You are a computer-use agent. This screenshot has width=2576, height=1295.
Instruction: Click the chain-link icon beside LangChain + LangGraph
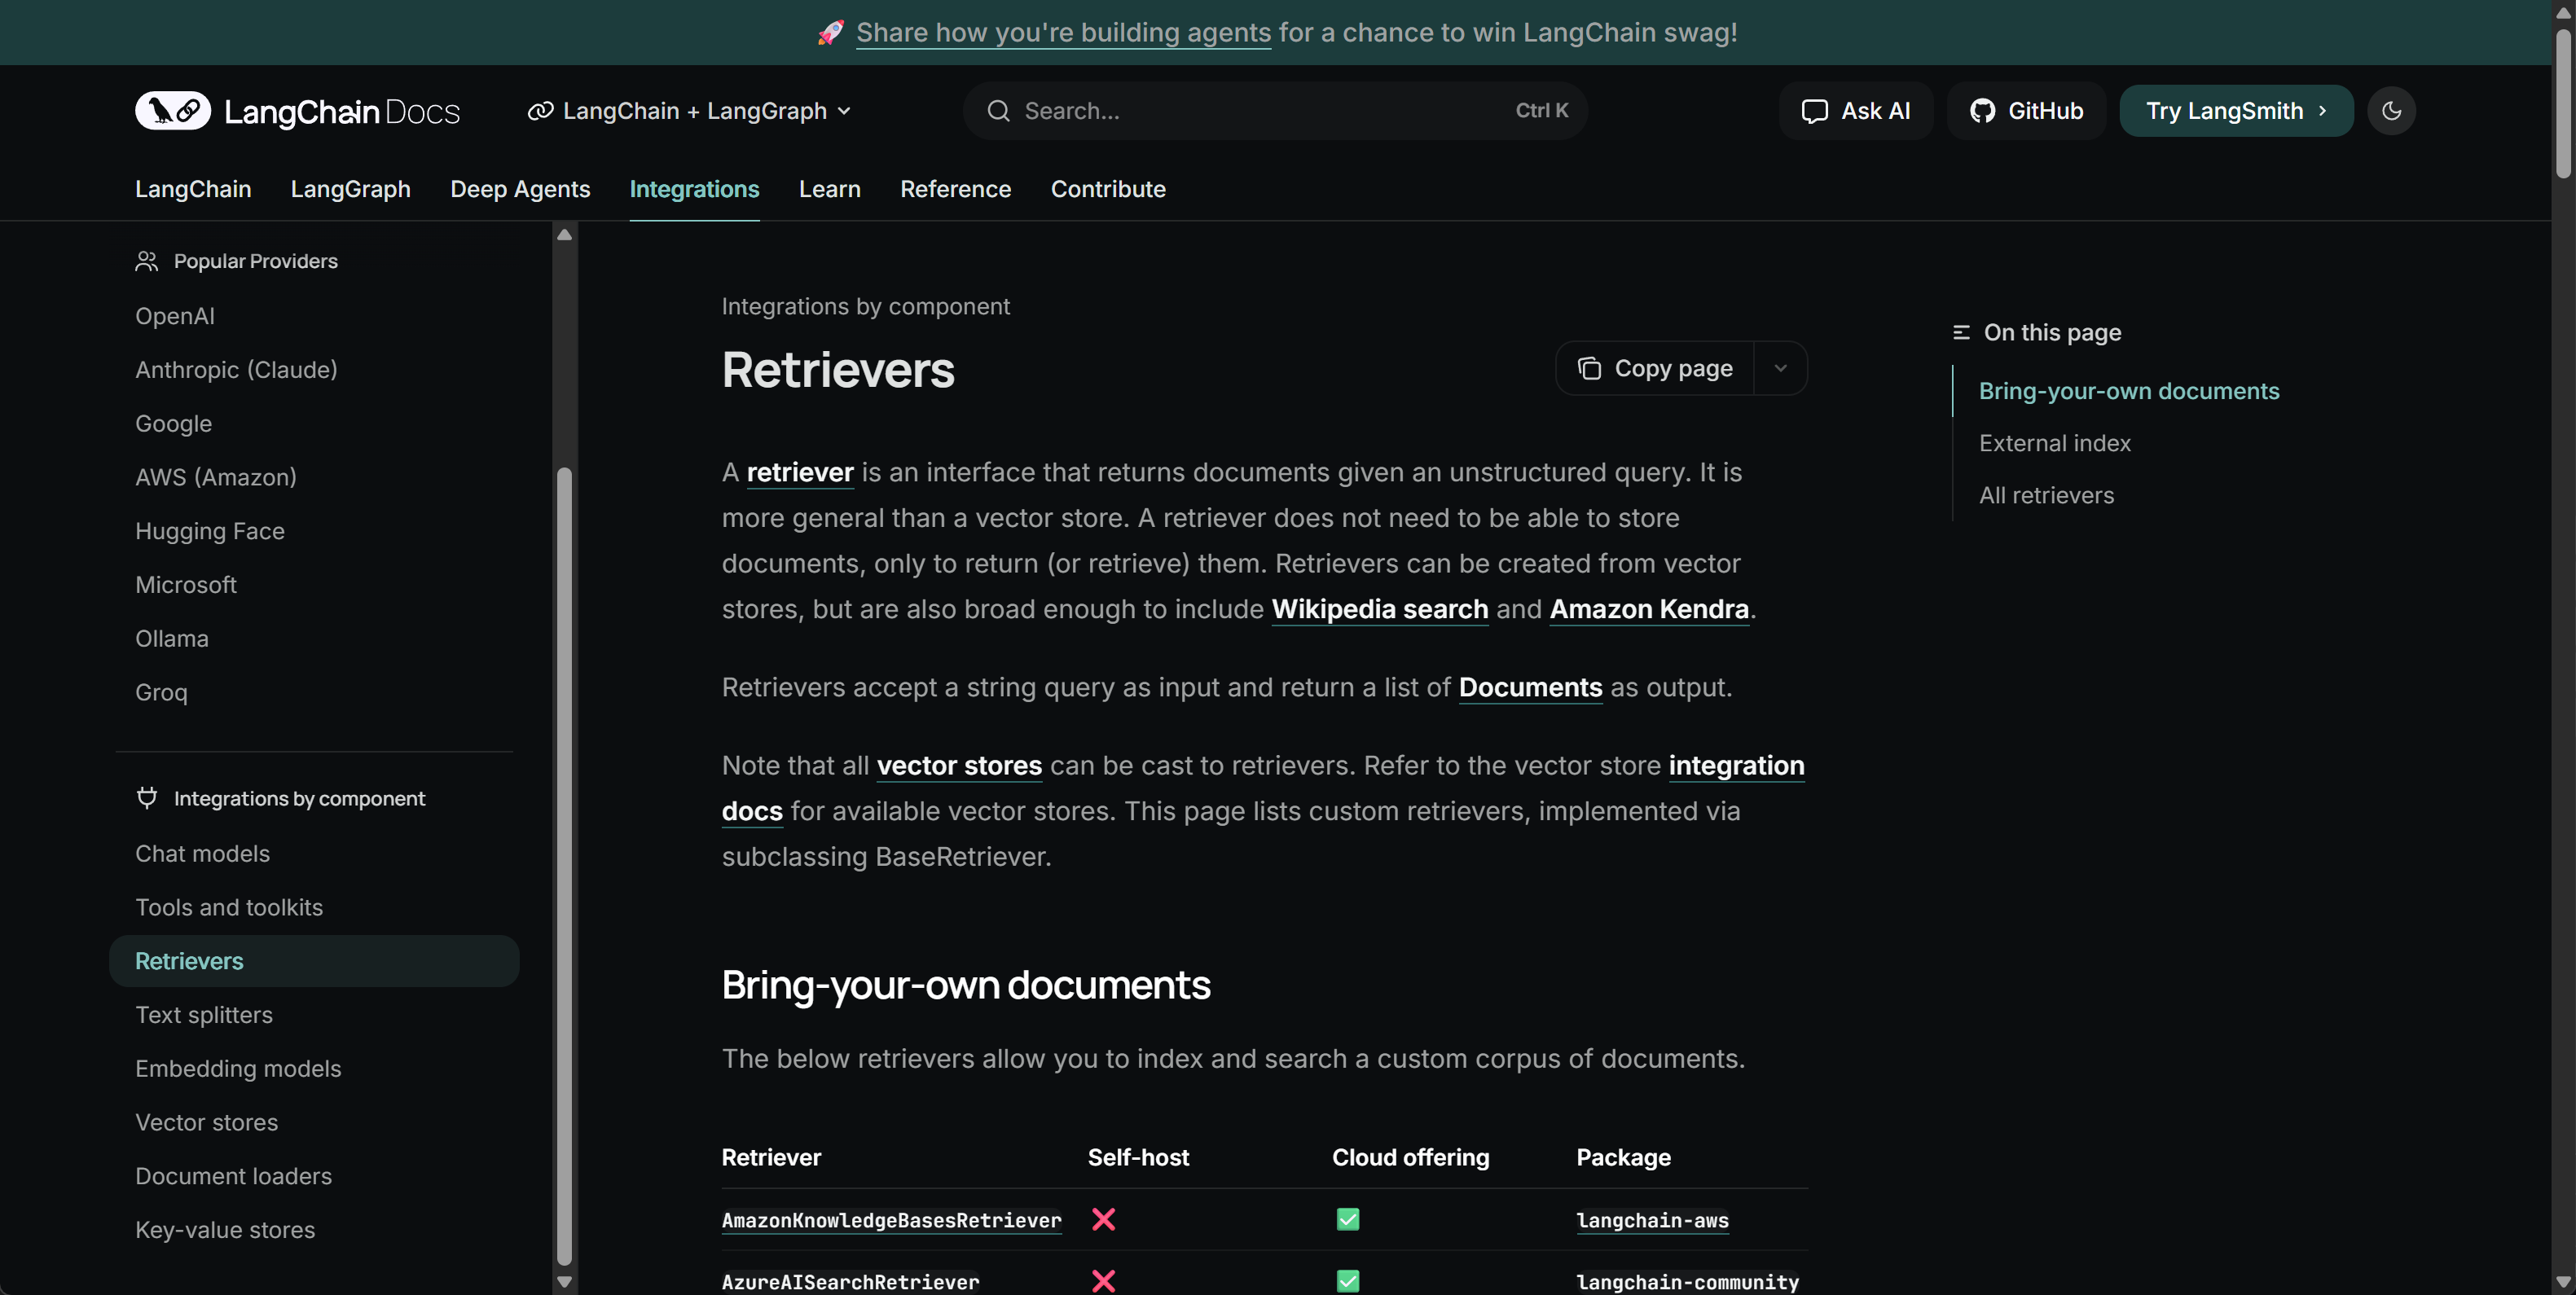point(540,111)
